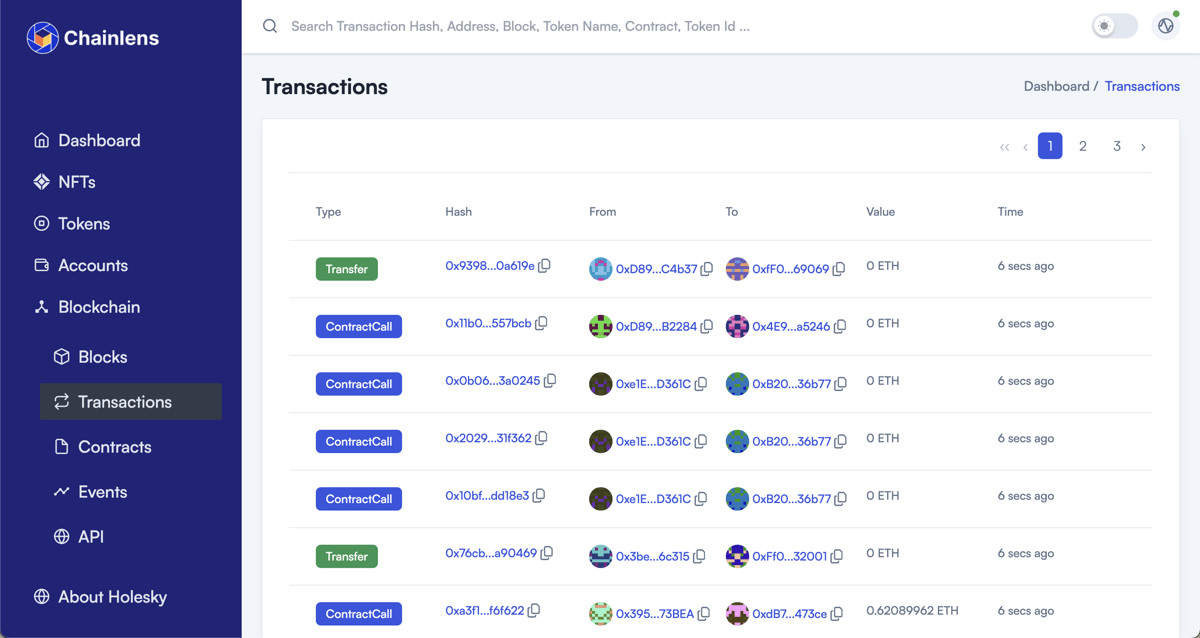
Task: Select Blocks in the sidebar
Action: pyautogui.click(x=102, y=357)
